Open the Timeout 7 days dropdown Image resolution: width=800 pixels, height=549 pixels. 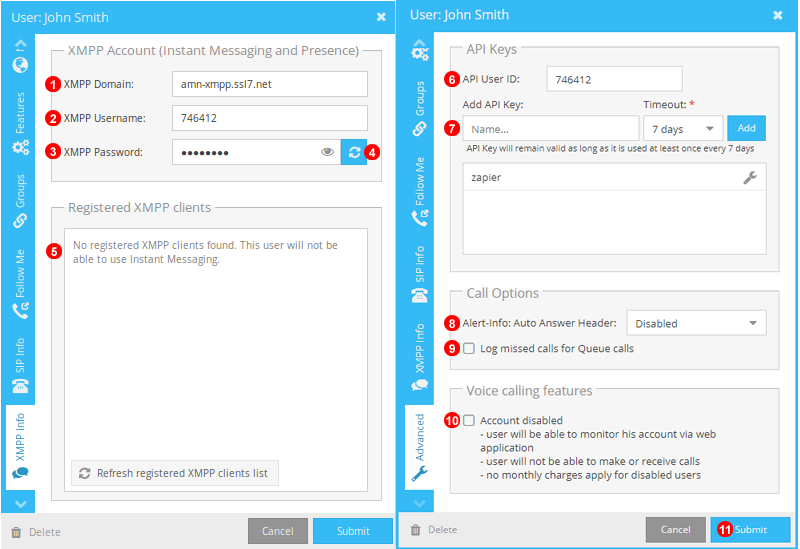point(683,129)
